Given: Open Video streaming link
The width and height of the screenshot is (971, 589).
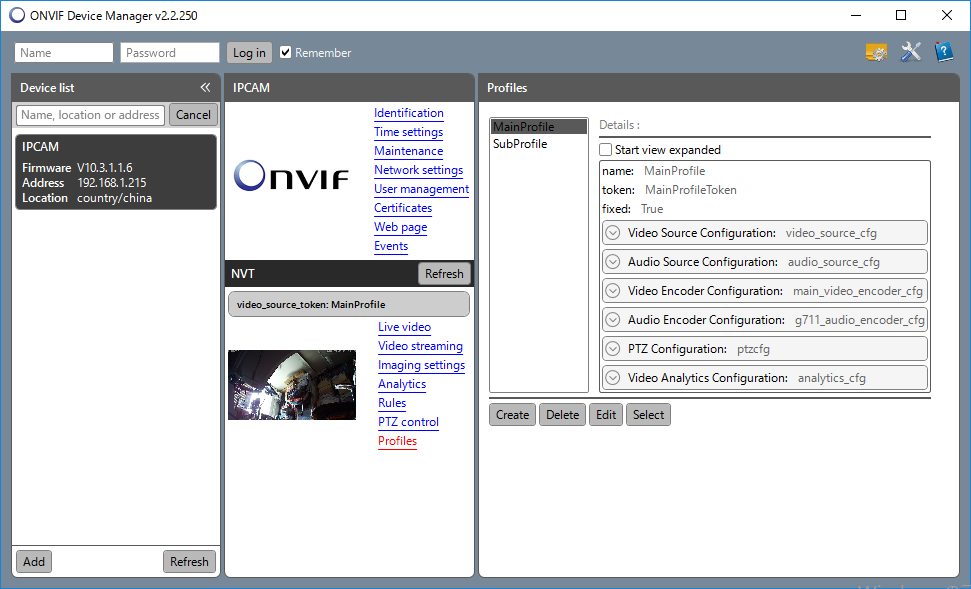Looking at the screenshot, I should [x=420, y=346].
